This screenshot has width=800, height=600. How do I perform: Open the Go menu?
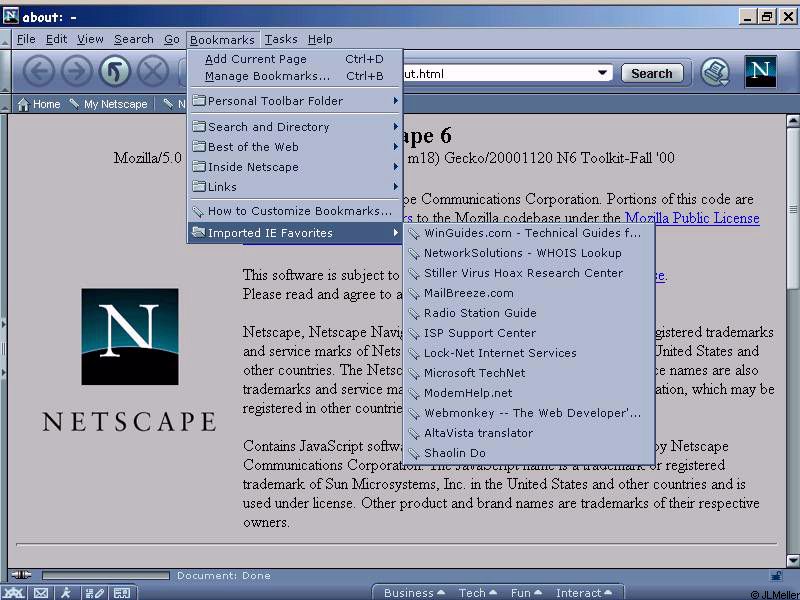click(x=171, y=39)
